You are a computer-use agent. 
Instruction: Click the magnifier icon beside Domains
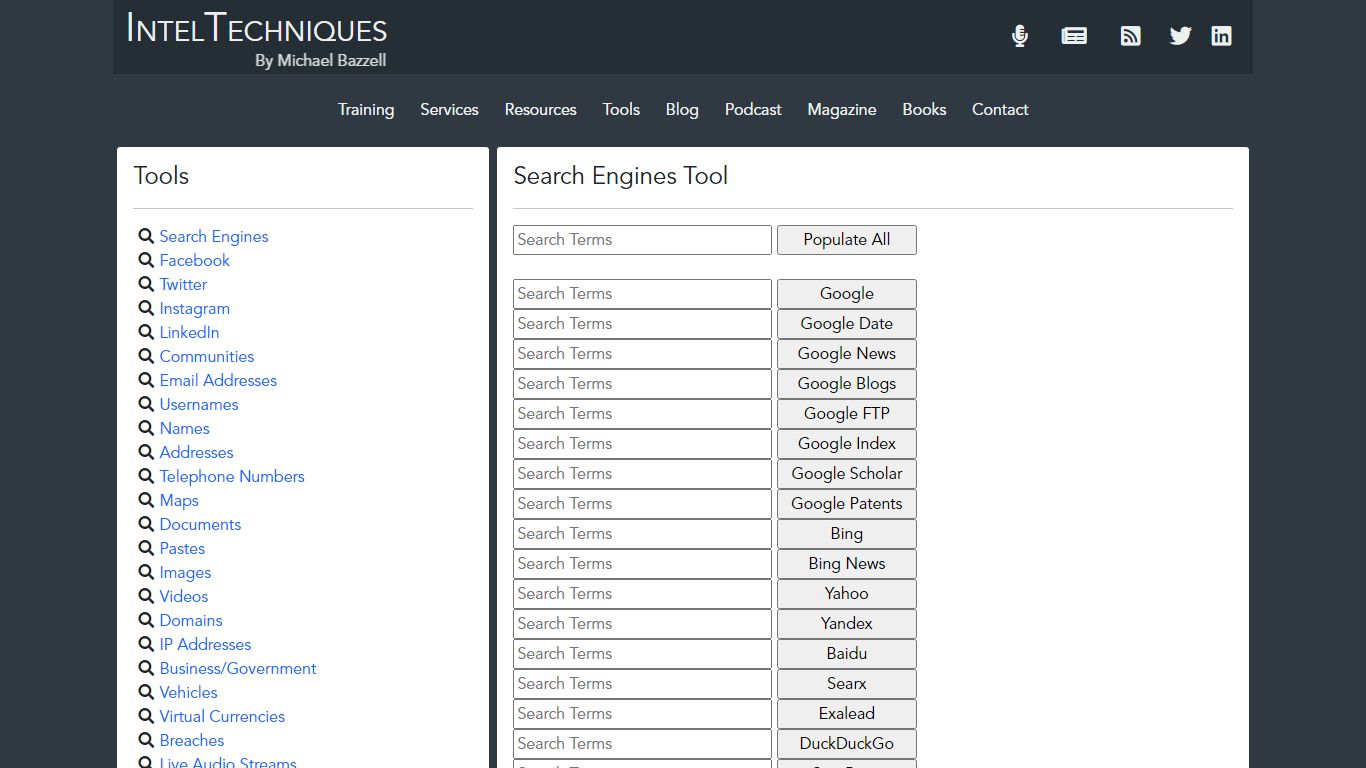tap(146, 621)
